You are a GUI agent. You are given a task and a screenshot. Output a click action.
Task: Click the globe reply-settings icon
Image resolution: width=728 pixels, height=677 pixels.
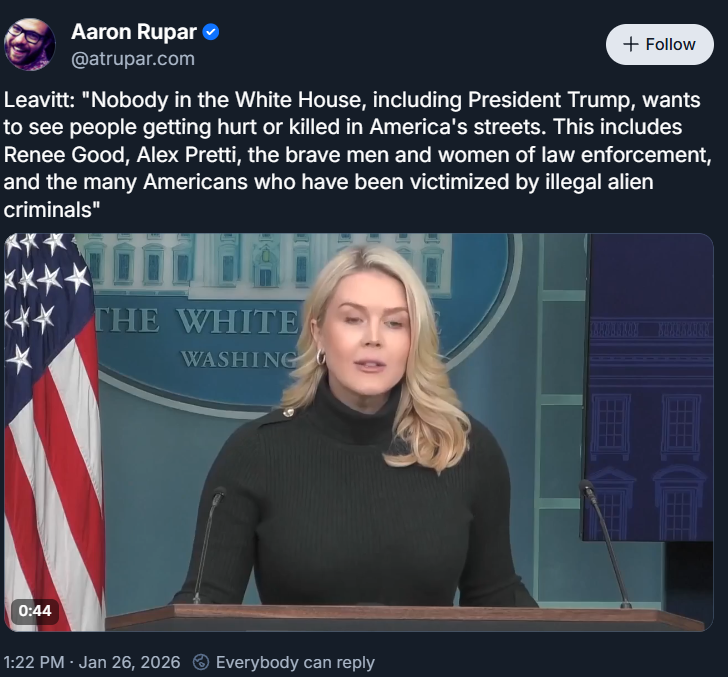click(x=201, y=662)
